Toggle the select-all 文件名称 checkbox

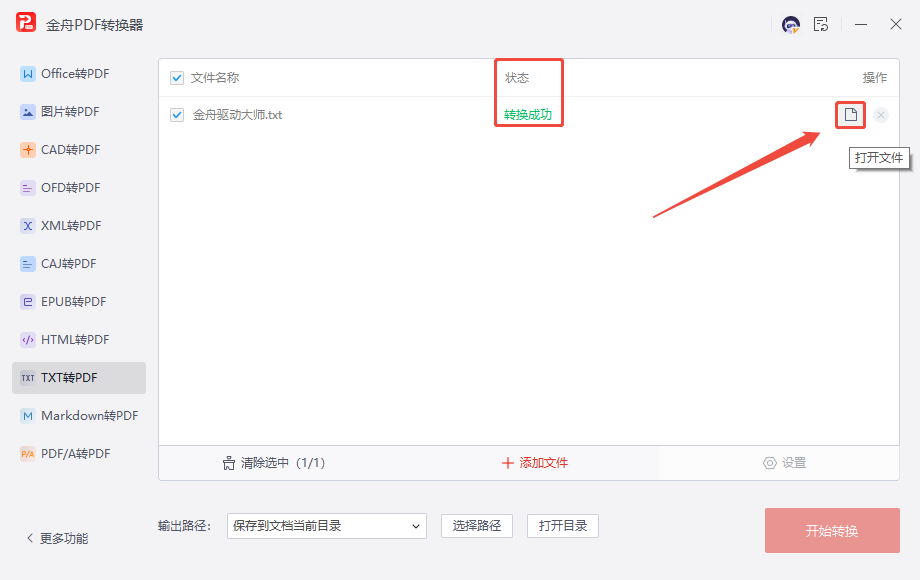click(177, 78)
